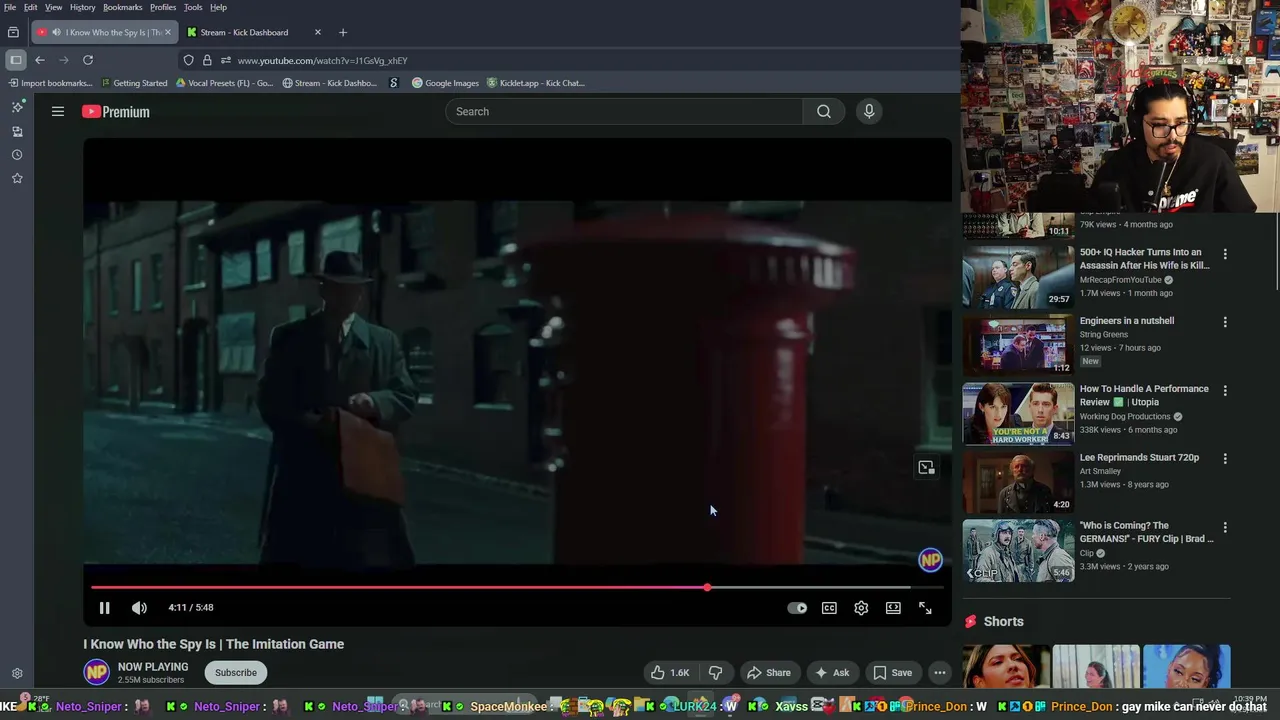Open options for 500+ IQ Hacker video
The image size is (1280, 720).
pyautogui.click(x=1225, y=254)
